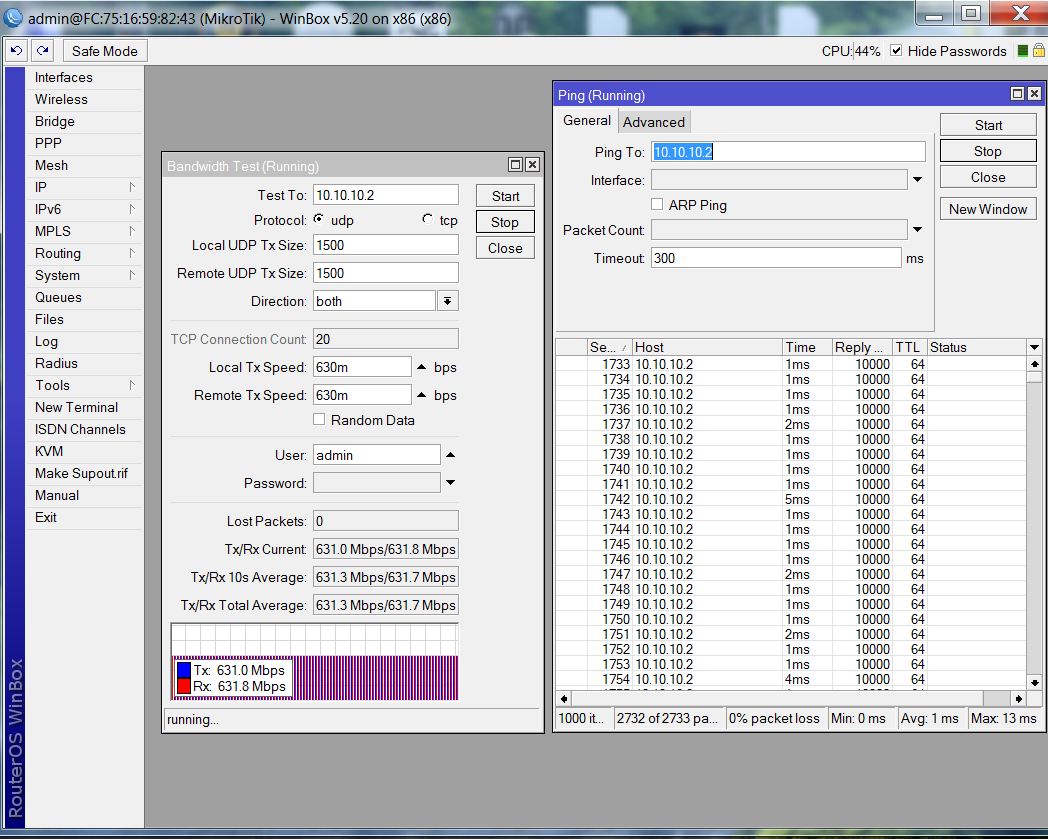
Task: Sort ping results by Time column header
Action: click(807, 347)
